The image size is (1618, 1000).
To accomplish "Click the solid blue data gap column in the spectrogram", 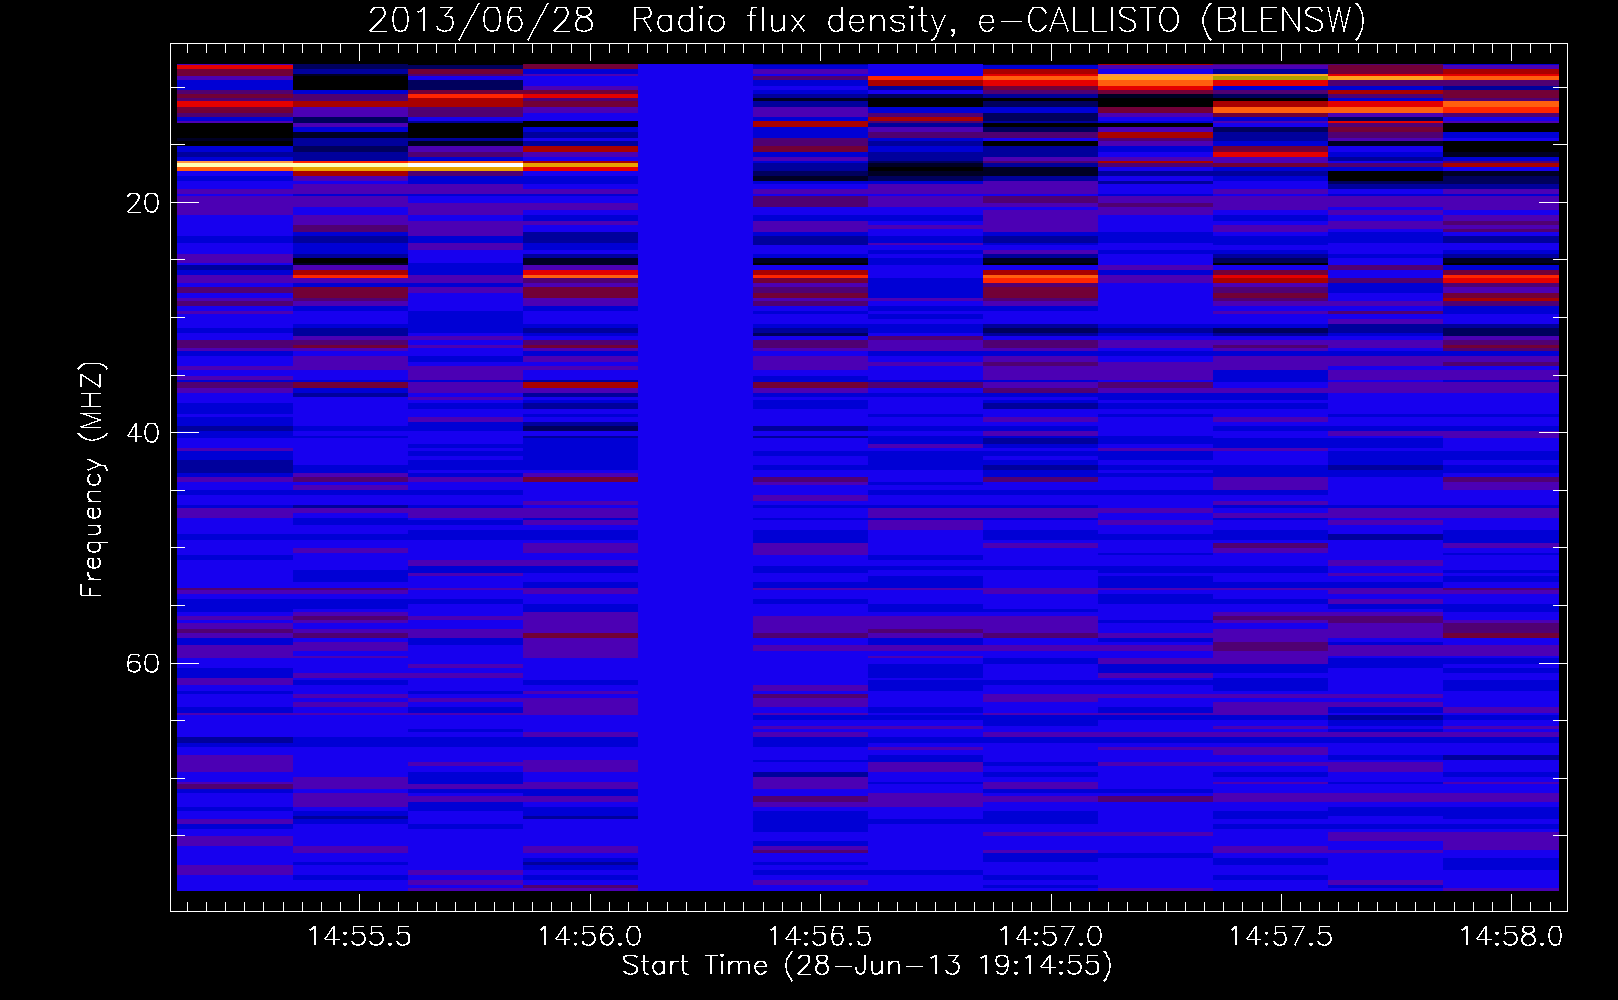I will pyautogui.click(x=695, y=477).
